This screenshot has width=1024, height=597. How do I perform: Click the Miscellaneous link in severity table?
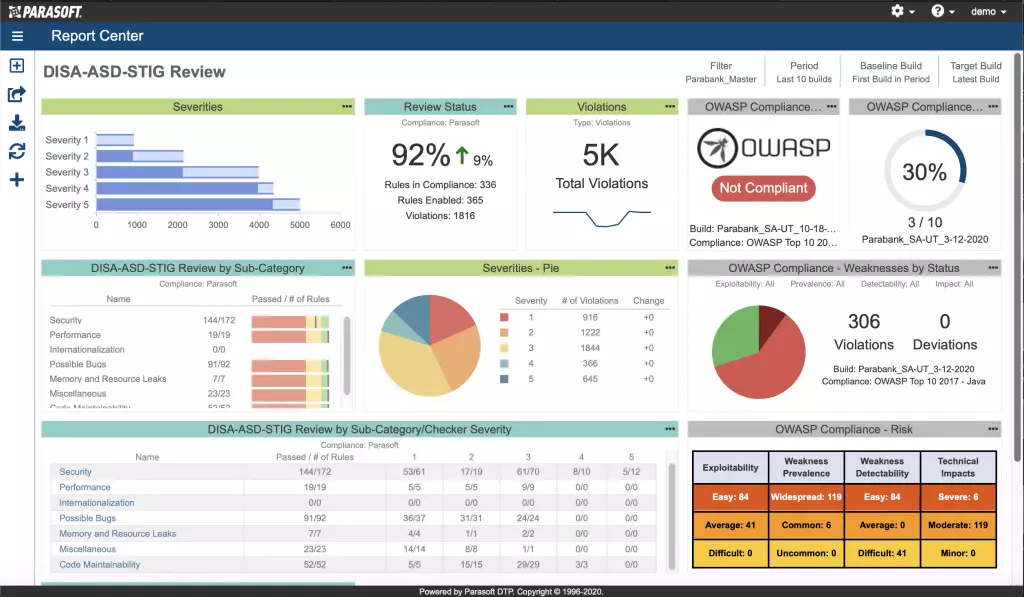[x=88, y=549]
